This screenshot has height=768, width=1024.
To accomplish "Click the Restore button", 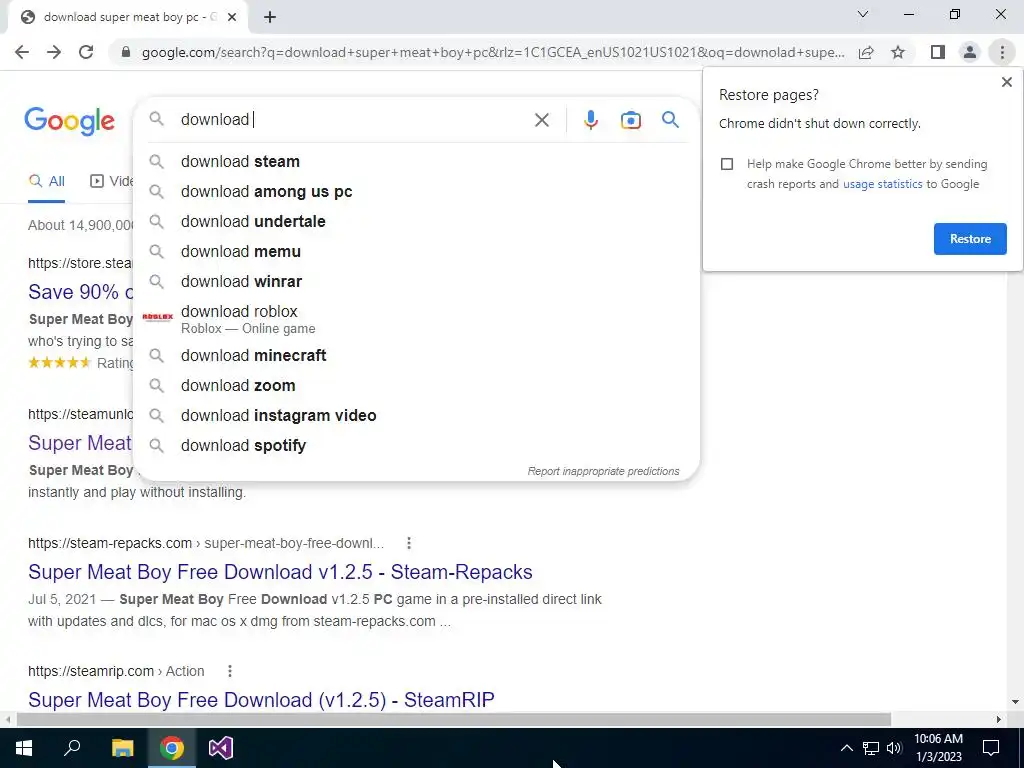I will tap(970, 239).
